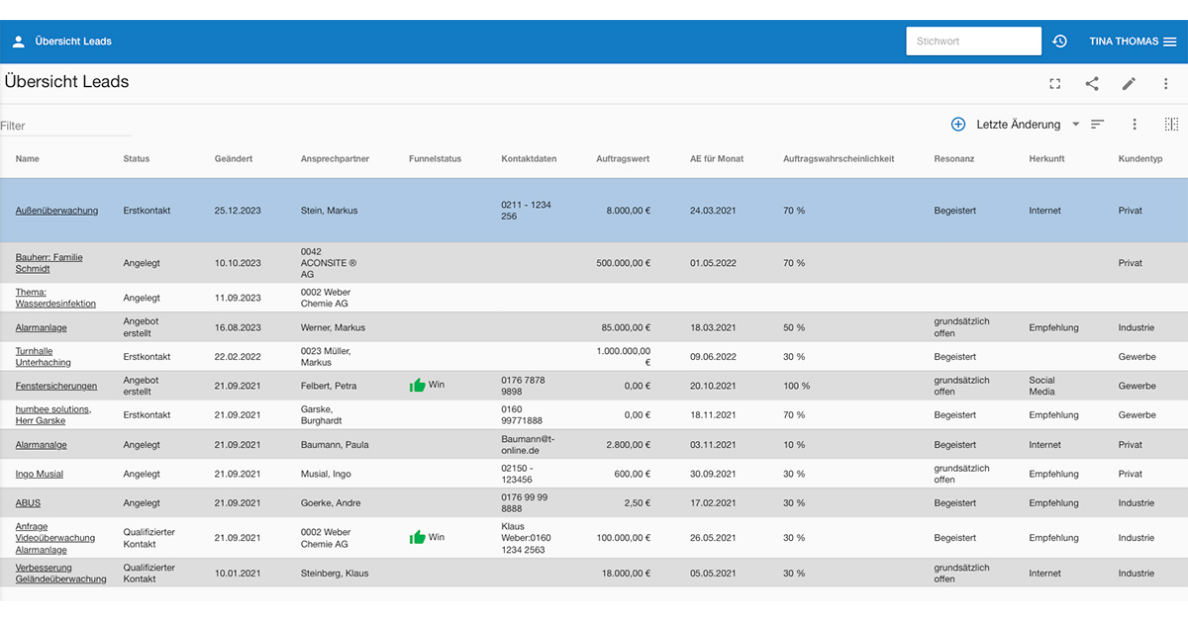Expand the Letzte Änderung sort dropdown
This screenshot has width=1188, height=621.
point(1076,125)
